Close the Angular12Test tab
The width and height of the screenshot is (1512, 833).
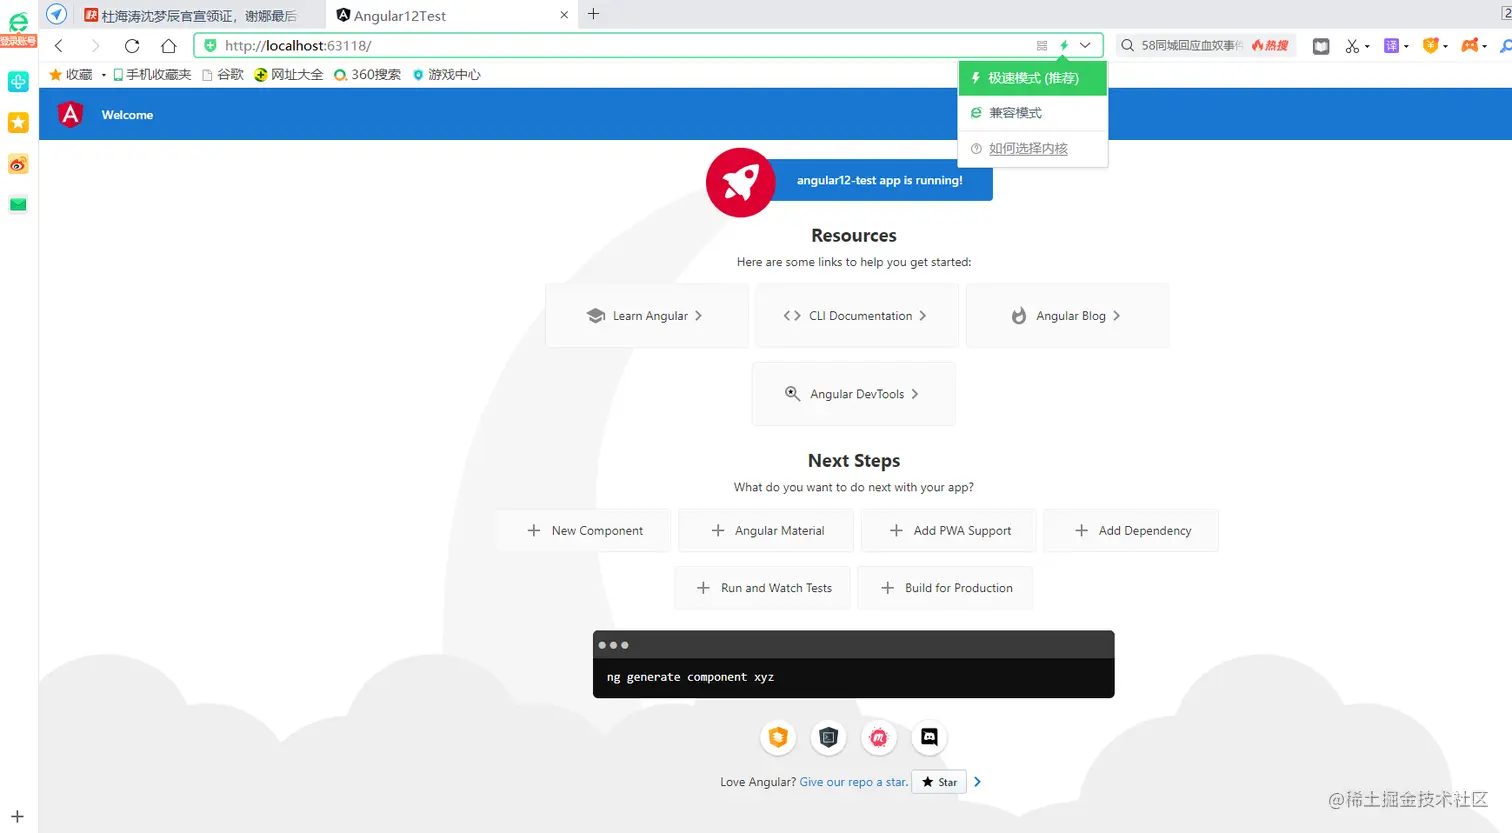[x=564, y=15]
